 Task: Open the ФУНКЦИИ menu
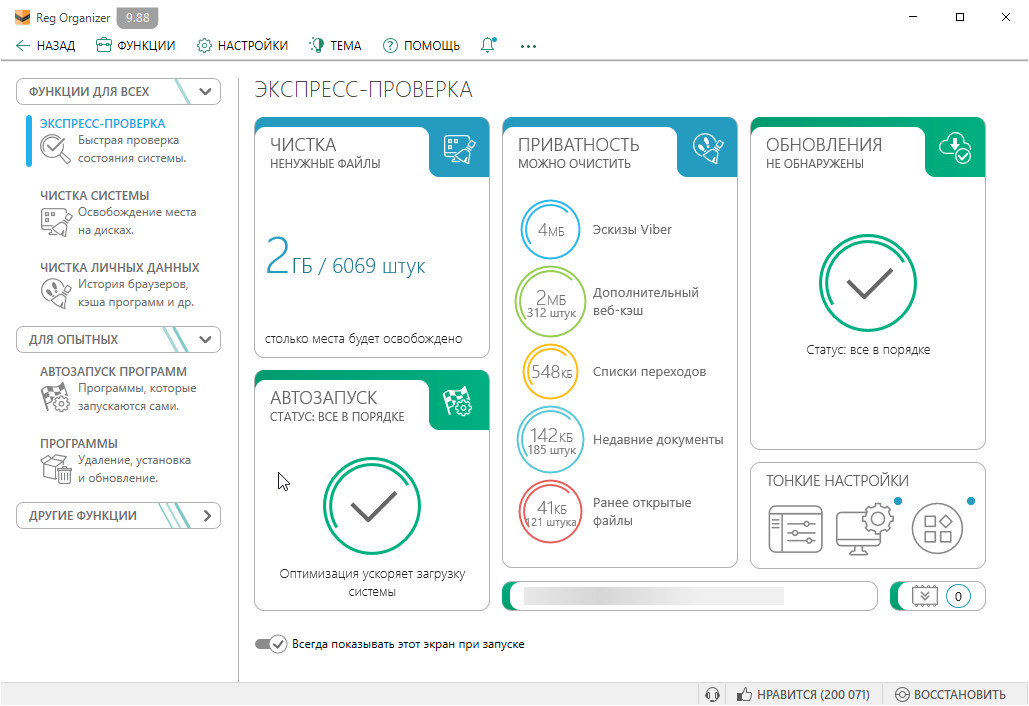[x=135, y=45]
